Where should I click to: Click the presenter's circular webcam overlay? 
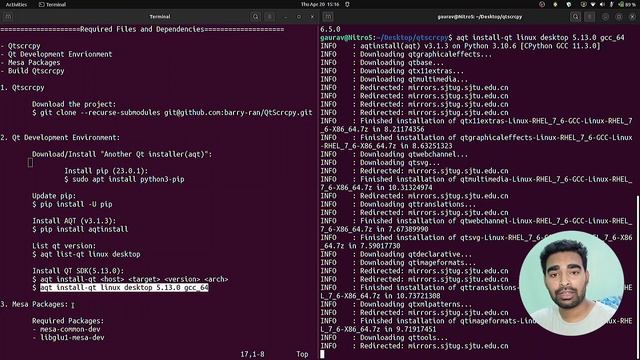571,283
